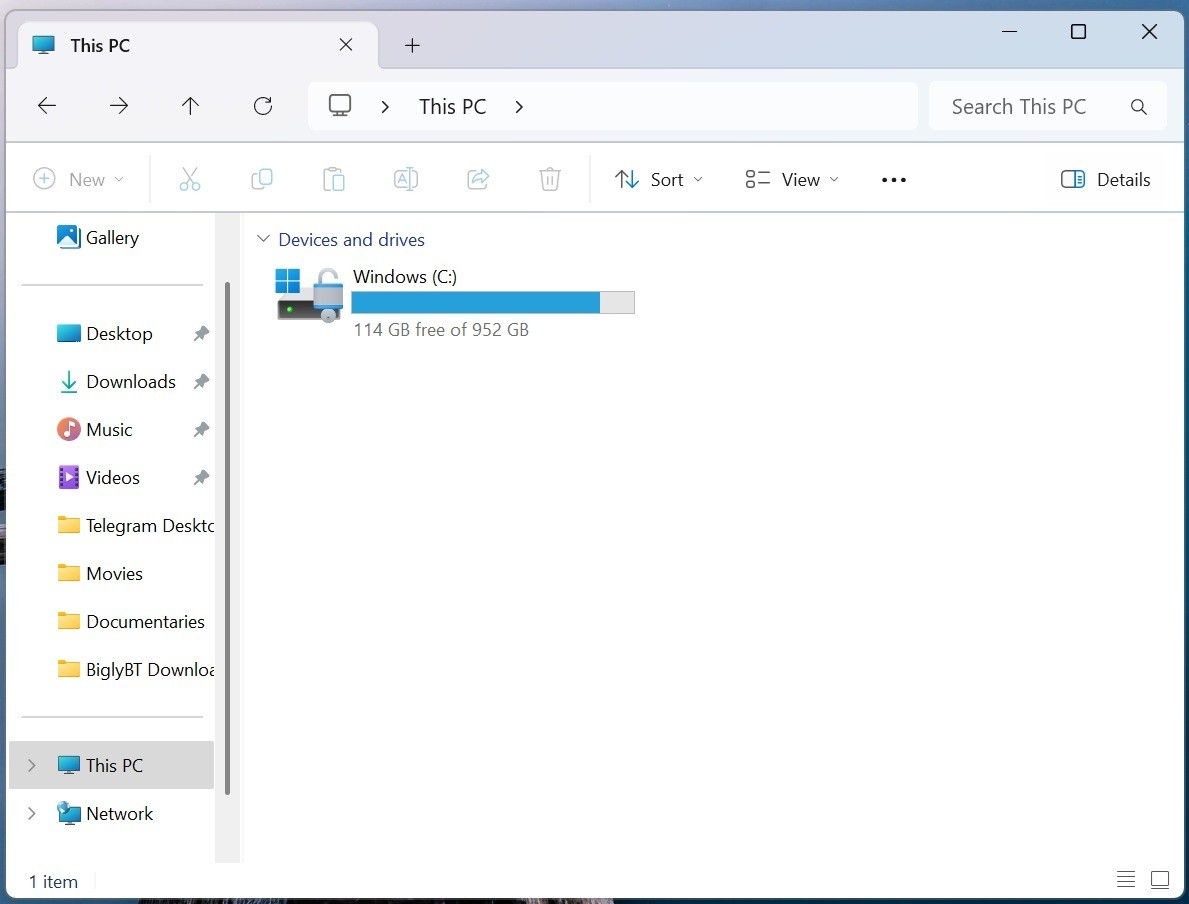Open the Sort dropdown
The width and height of the screenshot is (1189, 904).
pos(658,180)
